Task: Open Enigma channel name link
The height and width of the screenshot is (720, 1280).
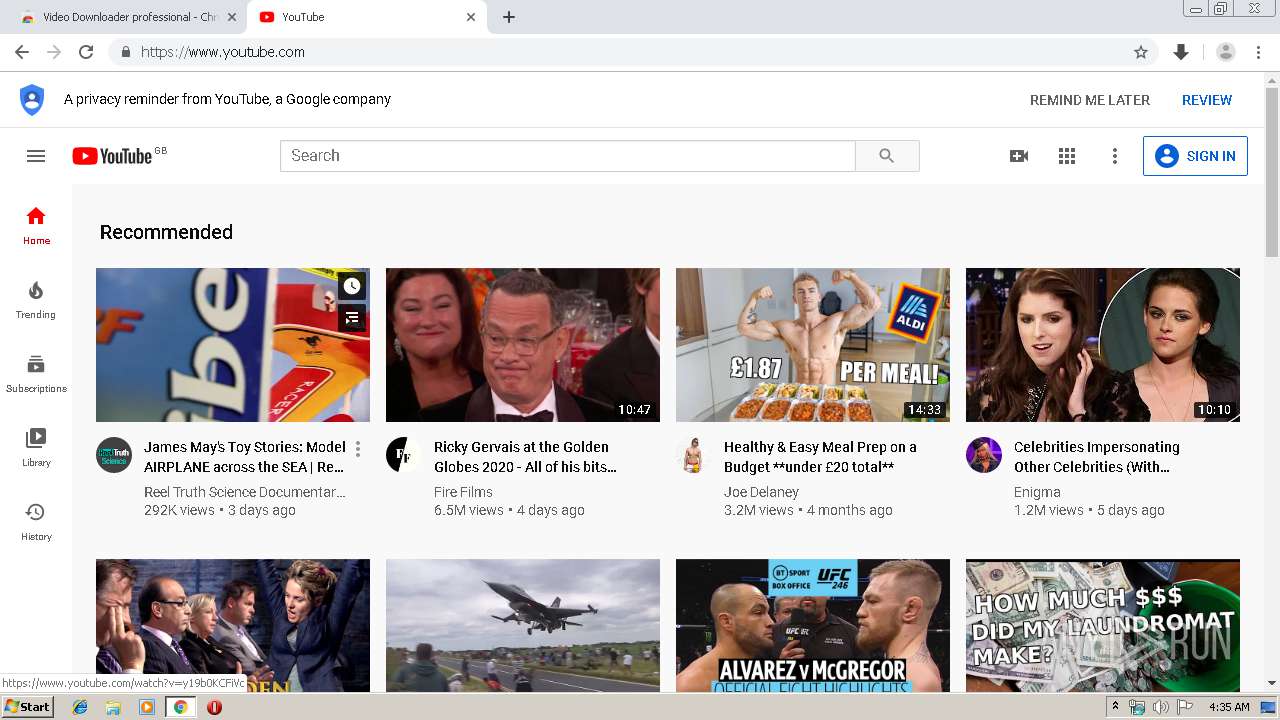Action: click(x=1037, y=492)
